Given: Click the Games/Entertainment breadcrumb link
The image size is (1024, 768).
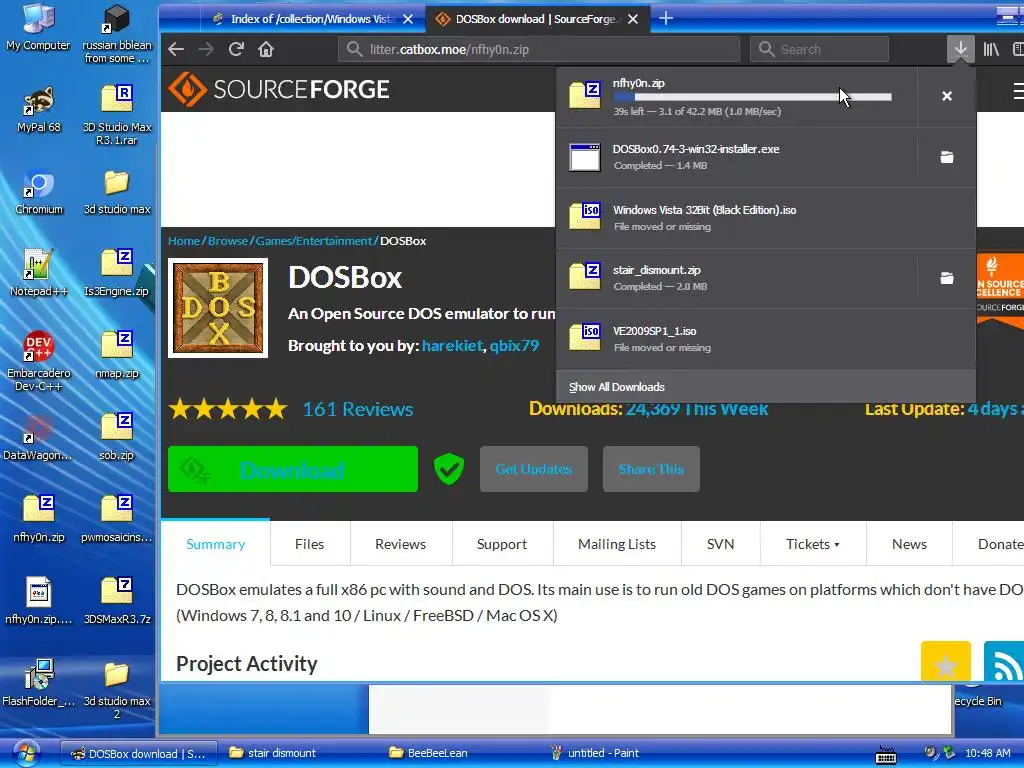Looking at the screenshot, I should coord(314,241).
